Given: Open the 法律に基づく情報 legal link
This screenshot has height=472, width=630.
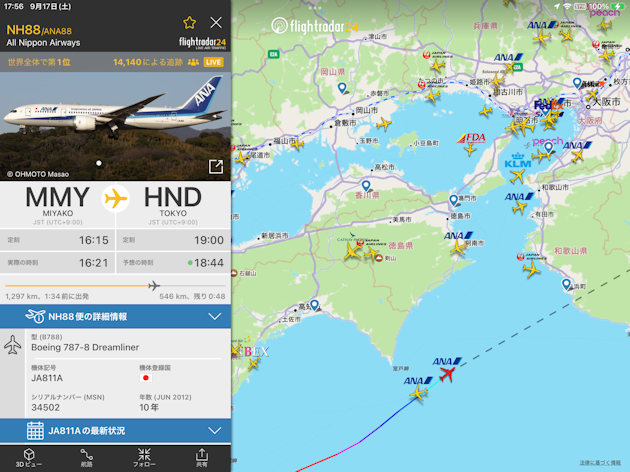Looking at the screenshot, I should point(600,463).
